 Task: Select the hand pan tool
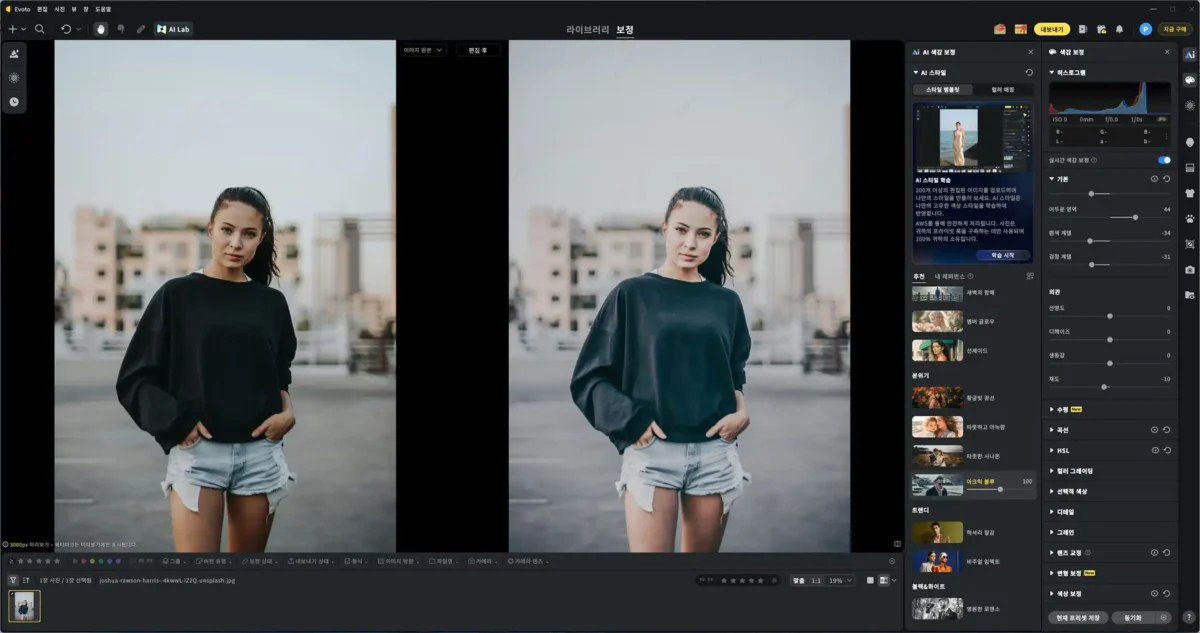(x=100, y=29)
